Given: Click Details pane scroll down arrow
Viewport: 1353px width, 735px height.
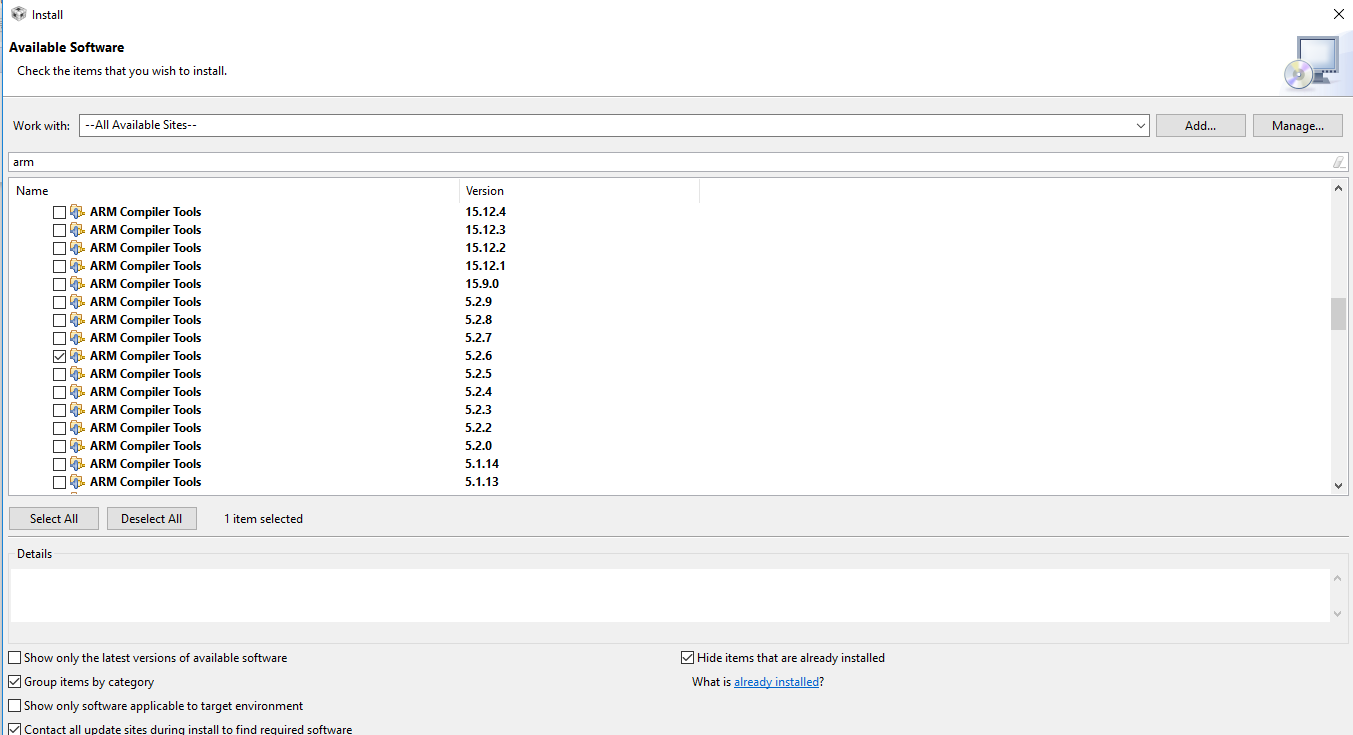Looking at the screenshot, I should click(1338, 613).
